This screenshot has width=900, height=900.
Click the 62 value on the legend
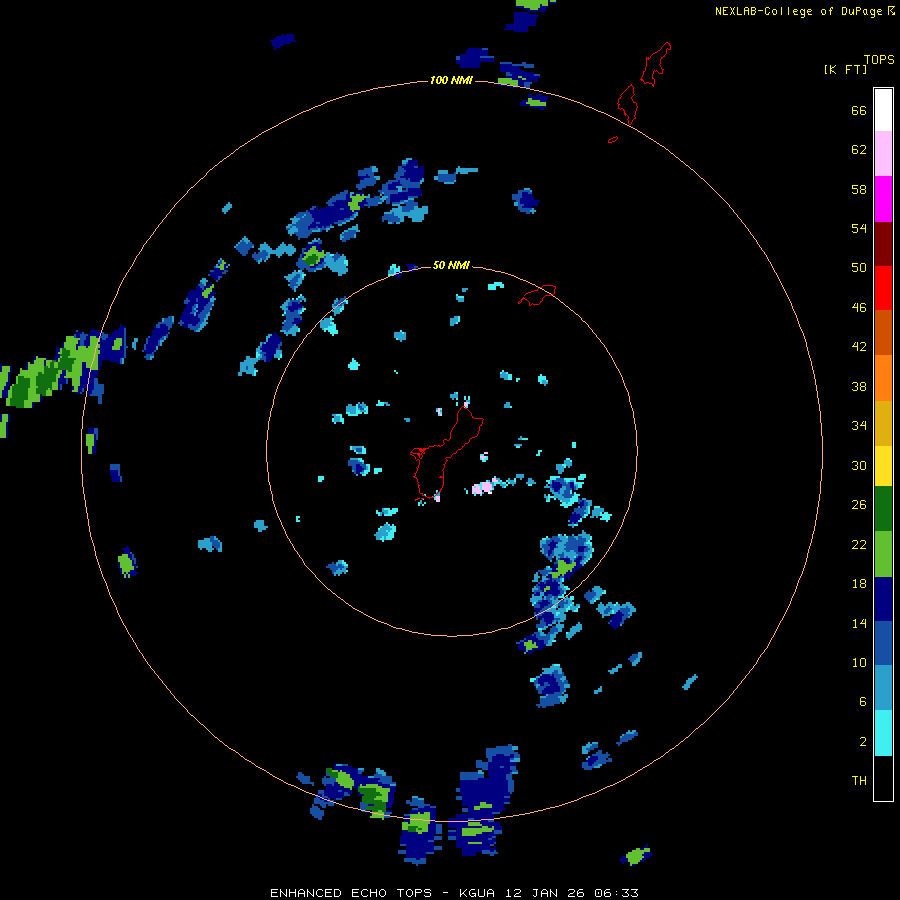tap(859, 150)
